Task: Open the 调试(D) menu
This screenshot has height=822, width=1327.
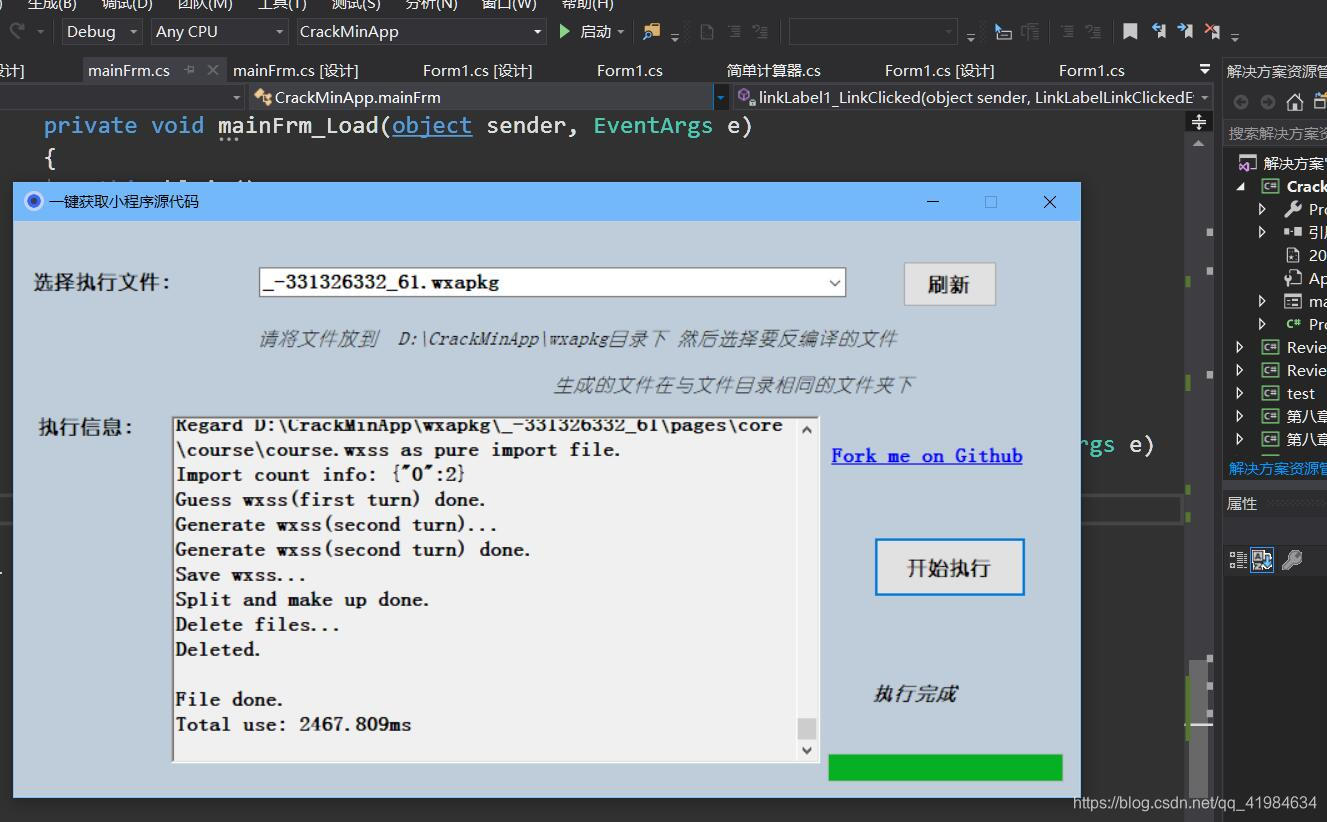Action: (x=125, y=5)
